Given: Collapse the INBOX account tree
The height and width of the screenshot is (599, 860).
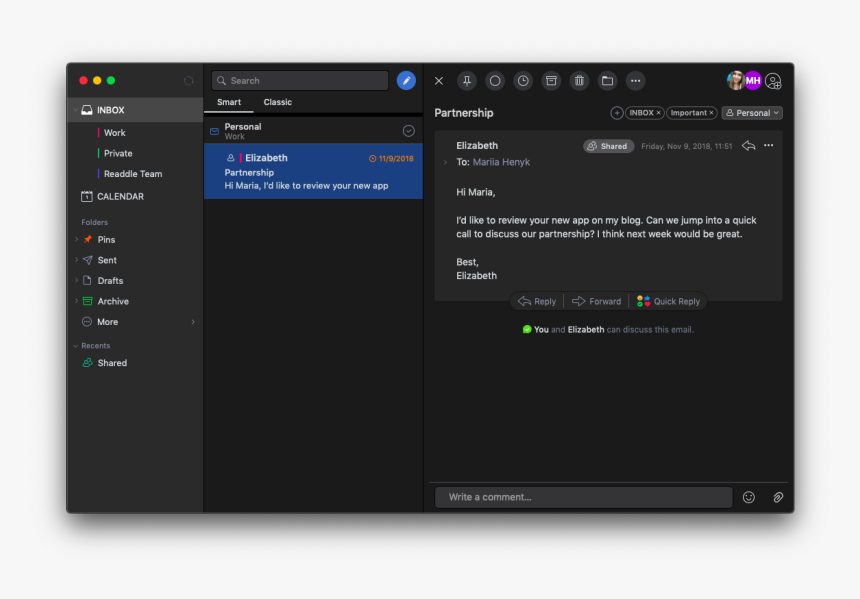Looking at the screenshot, I should 75,110.
